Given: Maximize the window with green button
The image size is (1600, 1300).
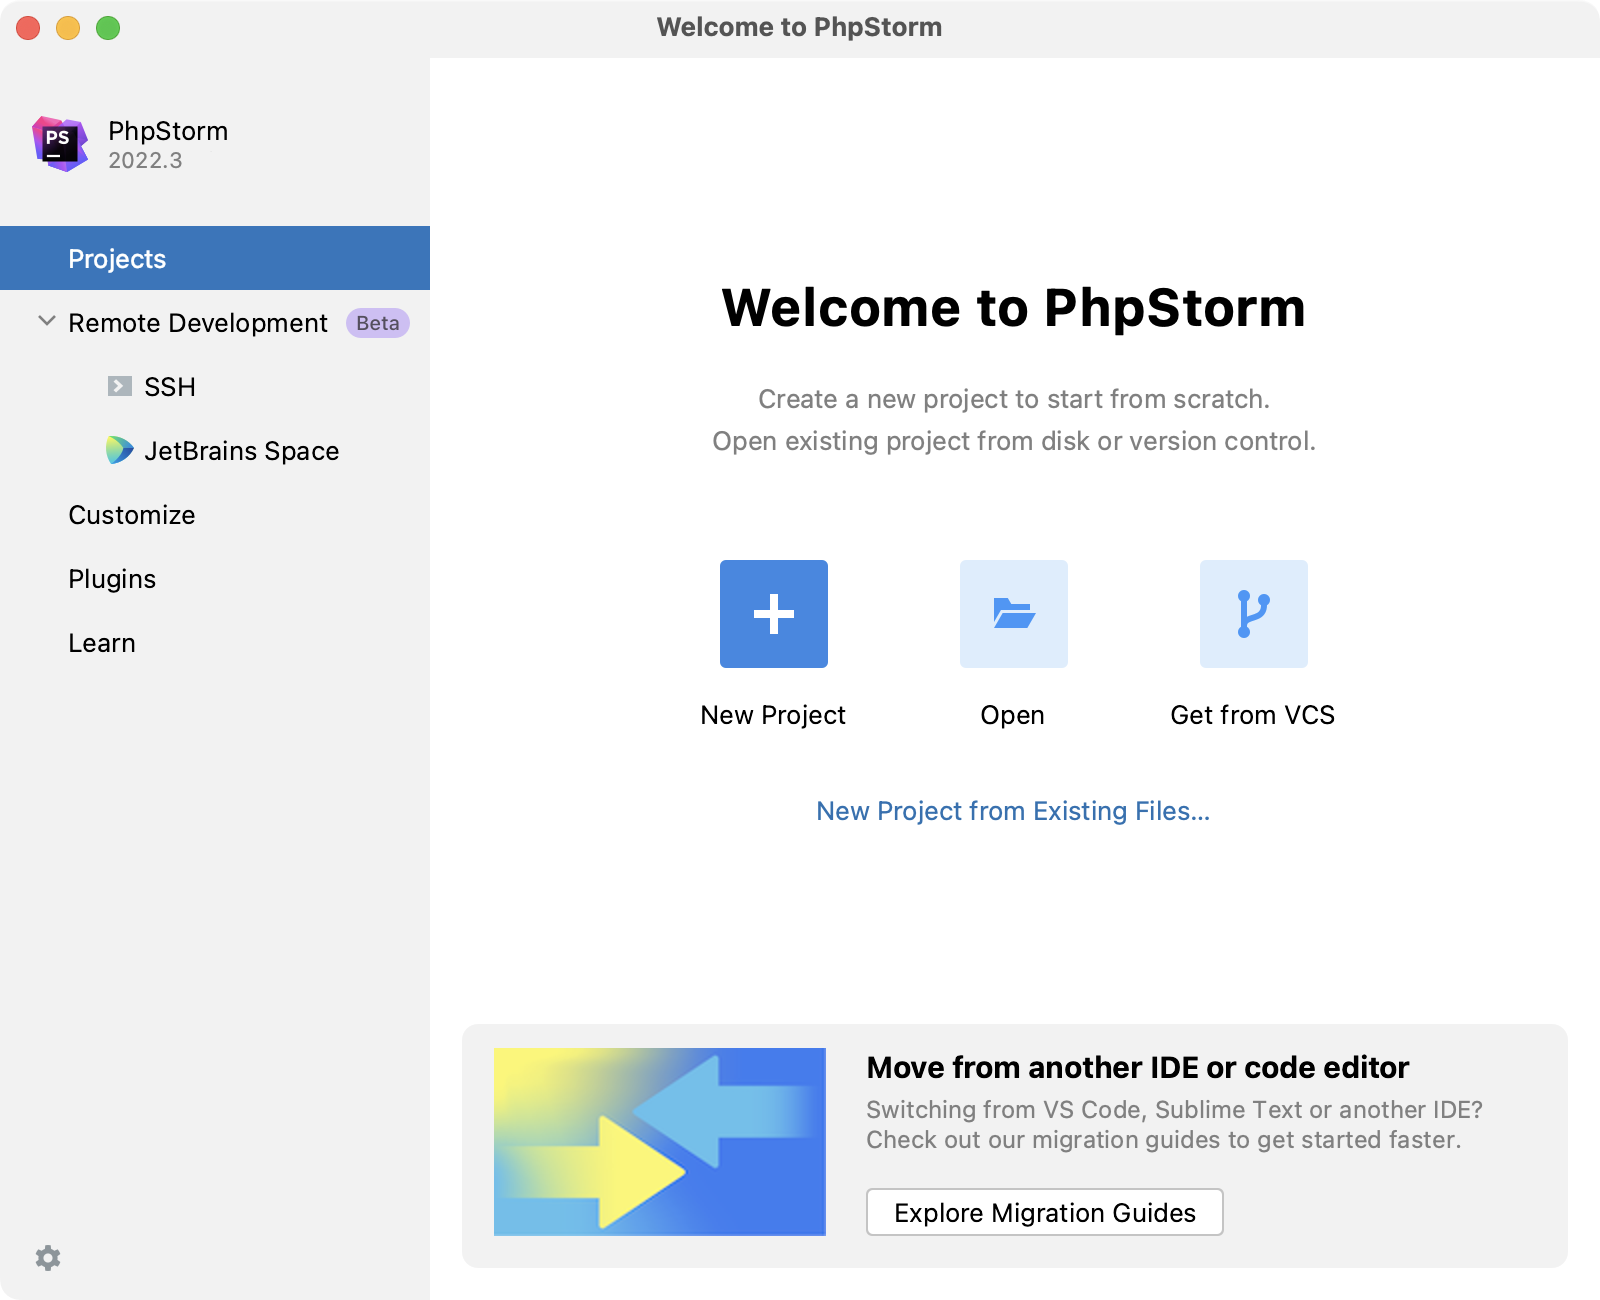Looking at the screenshot, I should pyautogui.click(x=108, y=28).
